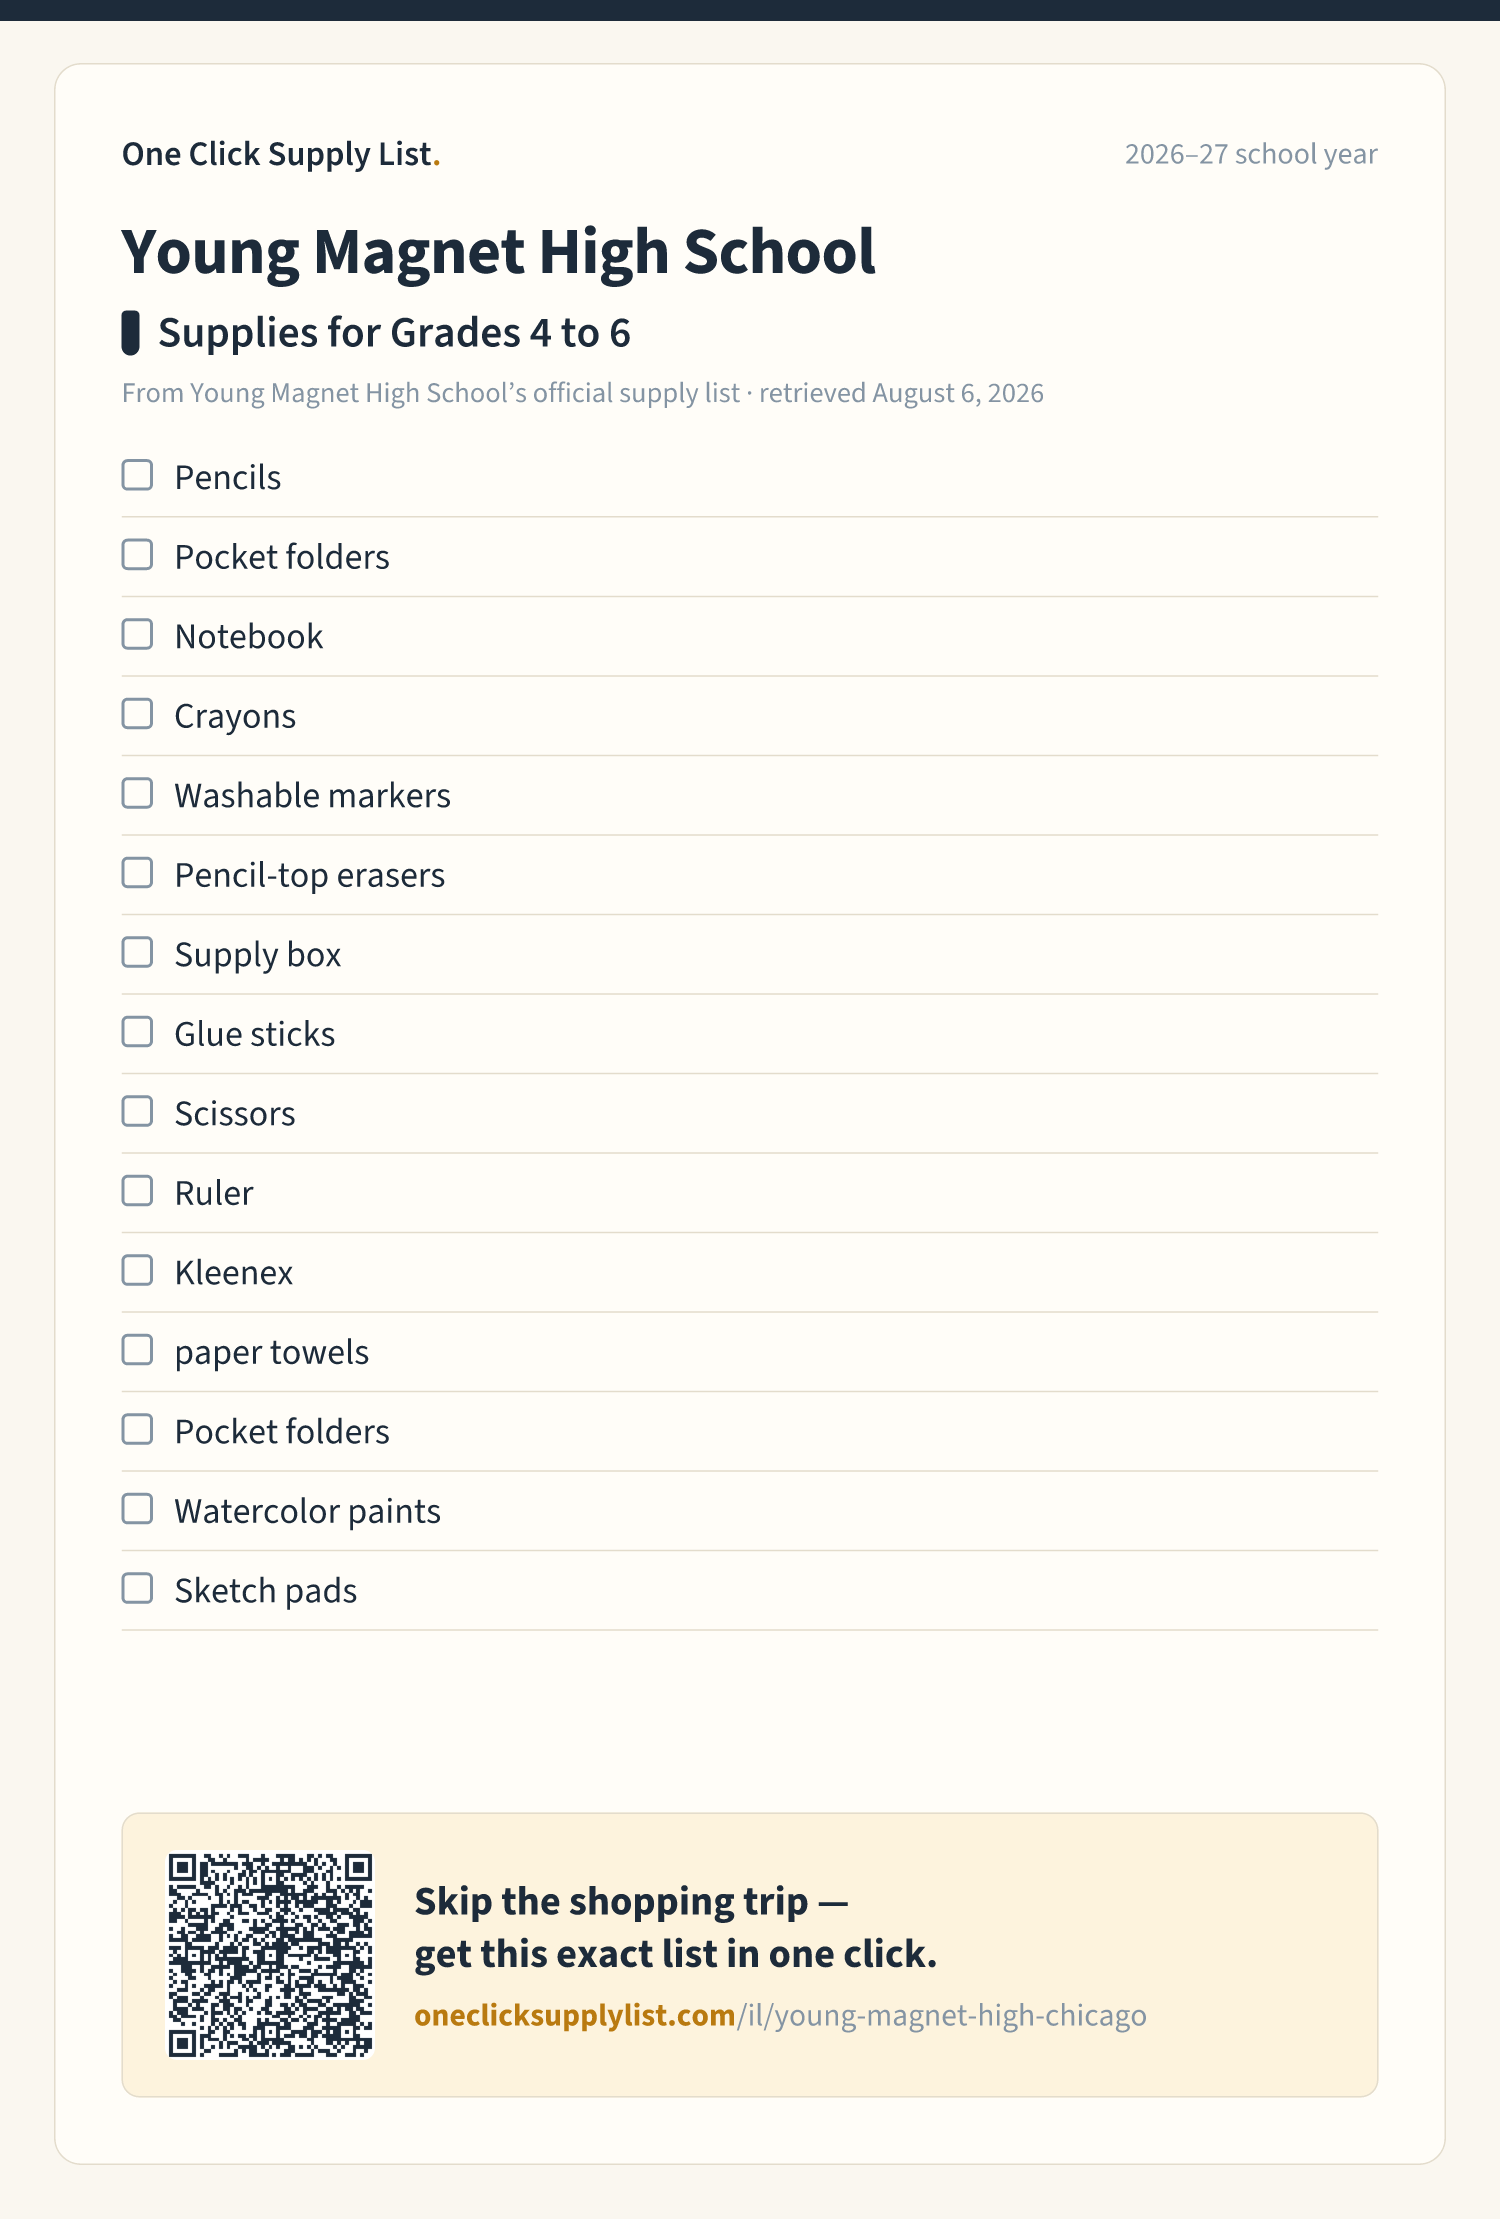Check the Watercolor paints checkbox
The image size is (1500, 2219).
pos(137,1509)
